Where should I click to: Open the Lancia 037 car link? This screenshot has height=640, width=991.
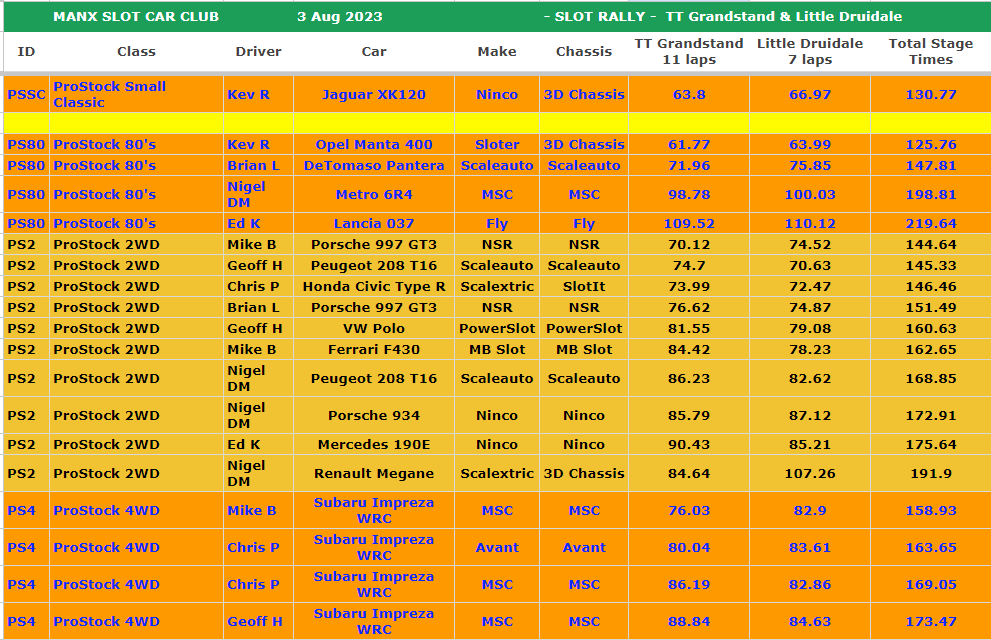(x=373, y=224)
